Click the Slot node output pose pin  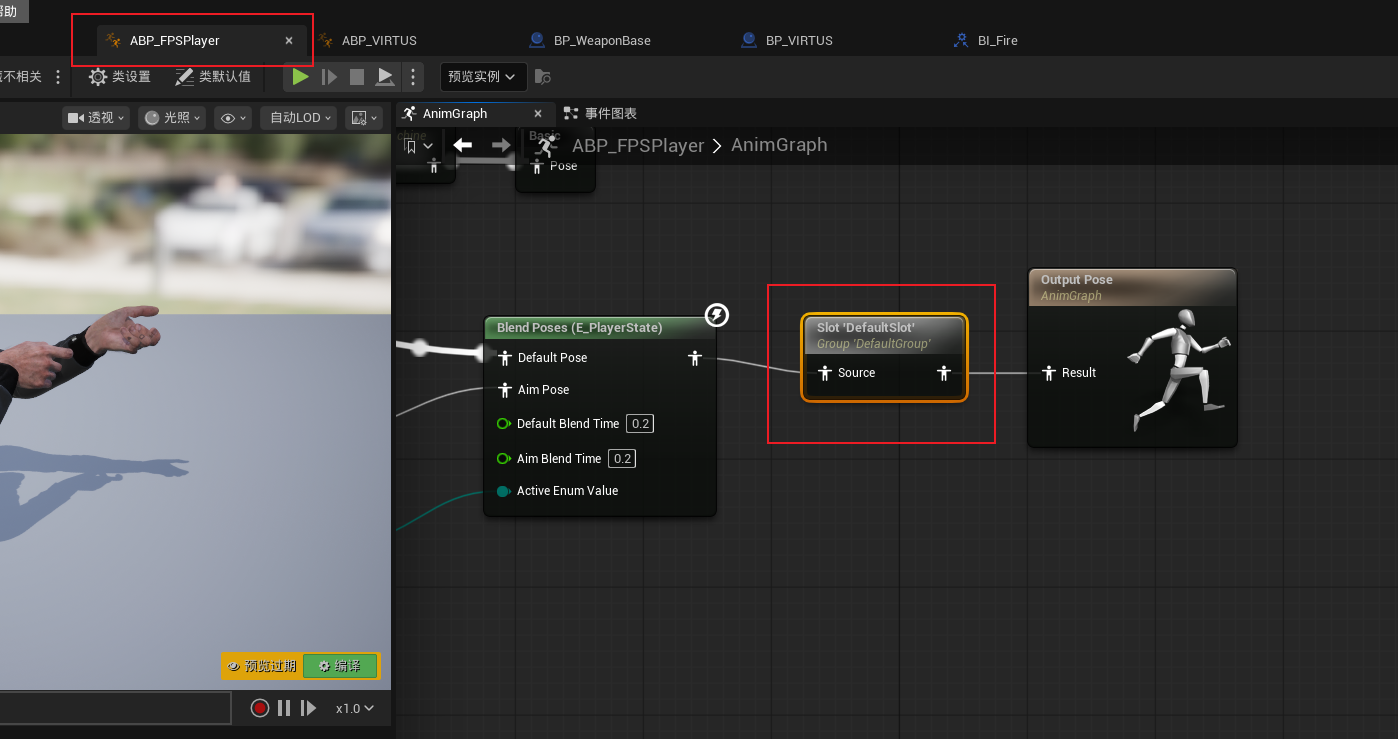pos(943,373)
